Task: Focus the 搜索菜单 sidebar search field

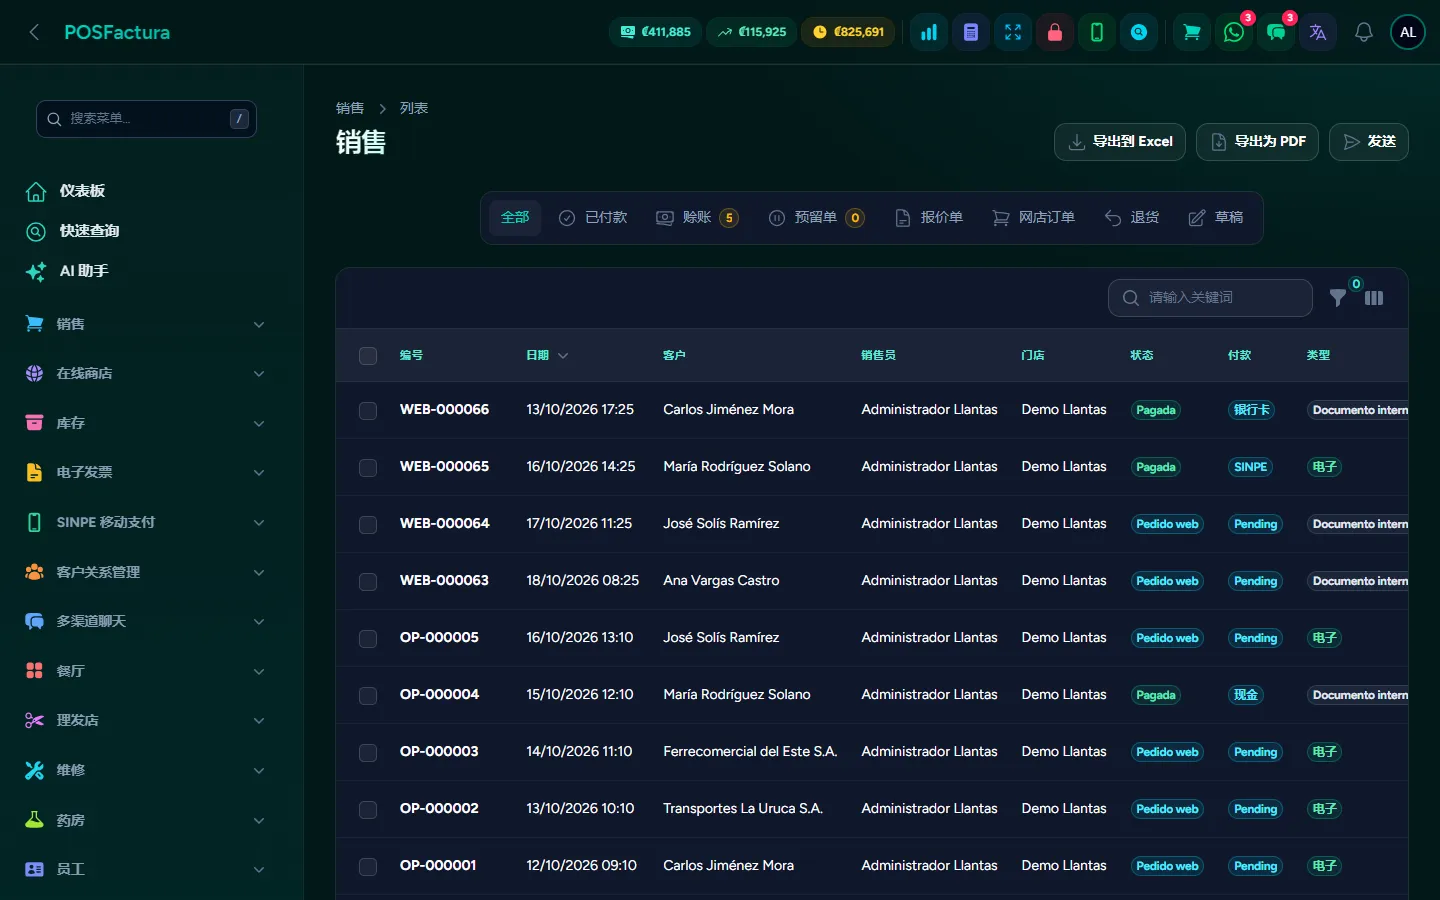Action: pos(146,119)
